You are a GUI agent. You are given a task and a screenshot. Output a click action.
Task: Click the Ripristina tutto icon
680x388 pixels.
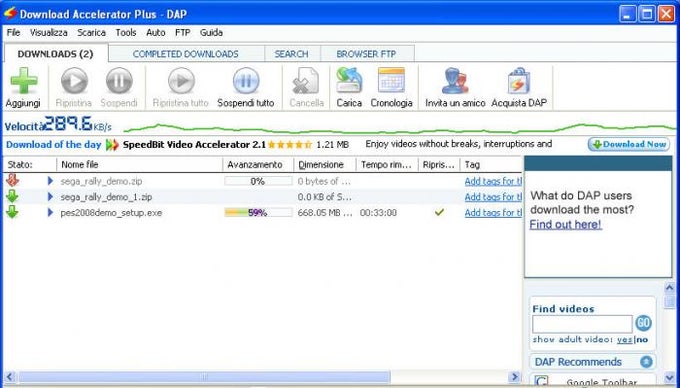[181, 81]
